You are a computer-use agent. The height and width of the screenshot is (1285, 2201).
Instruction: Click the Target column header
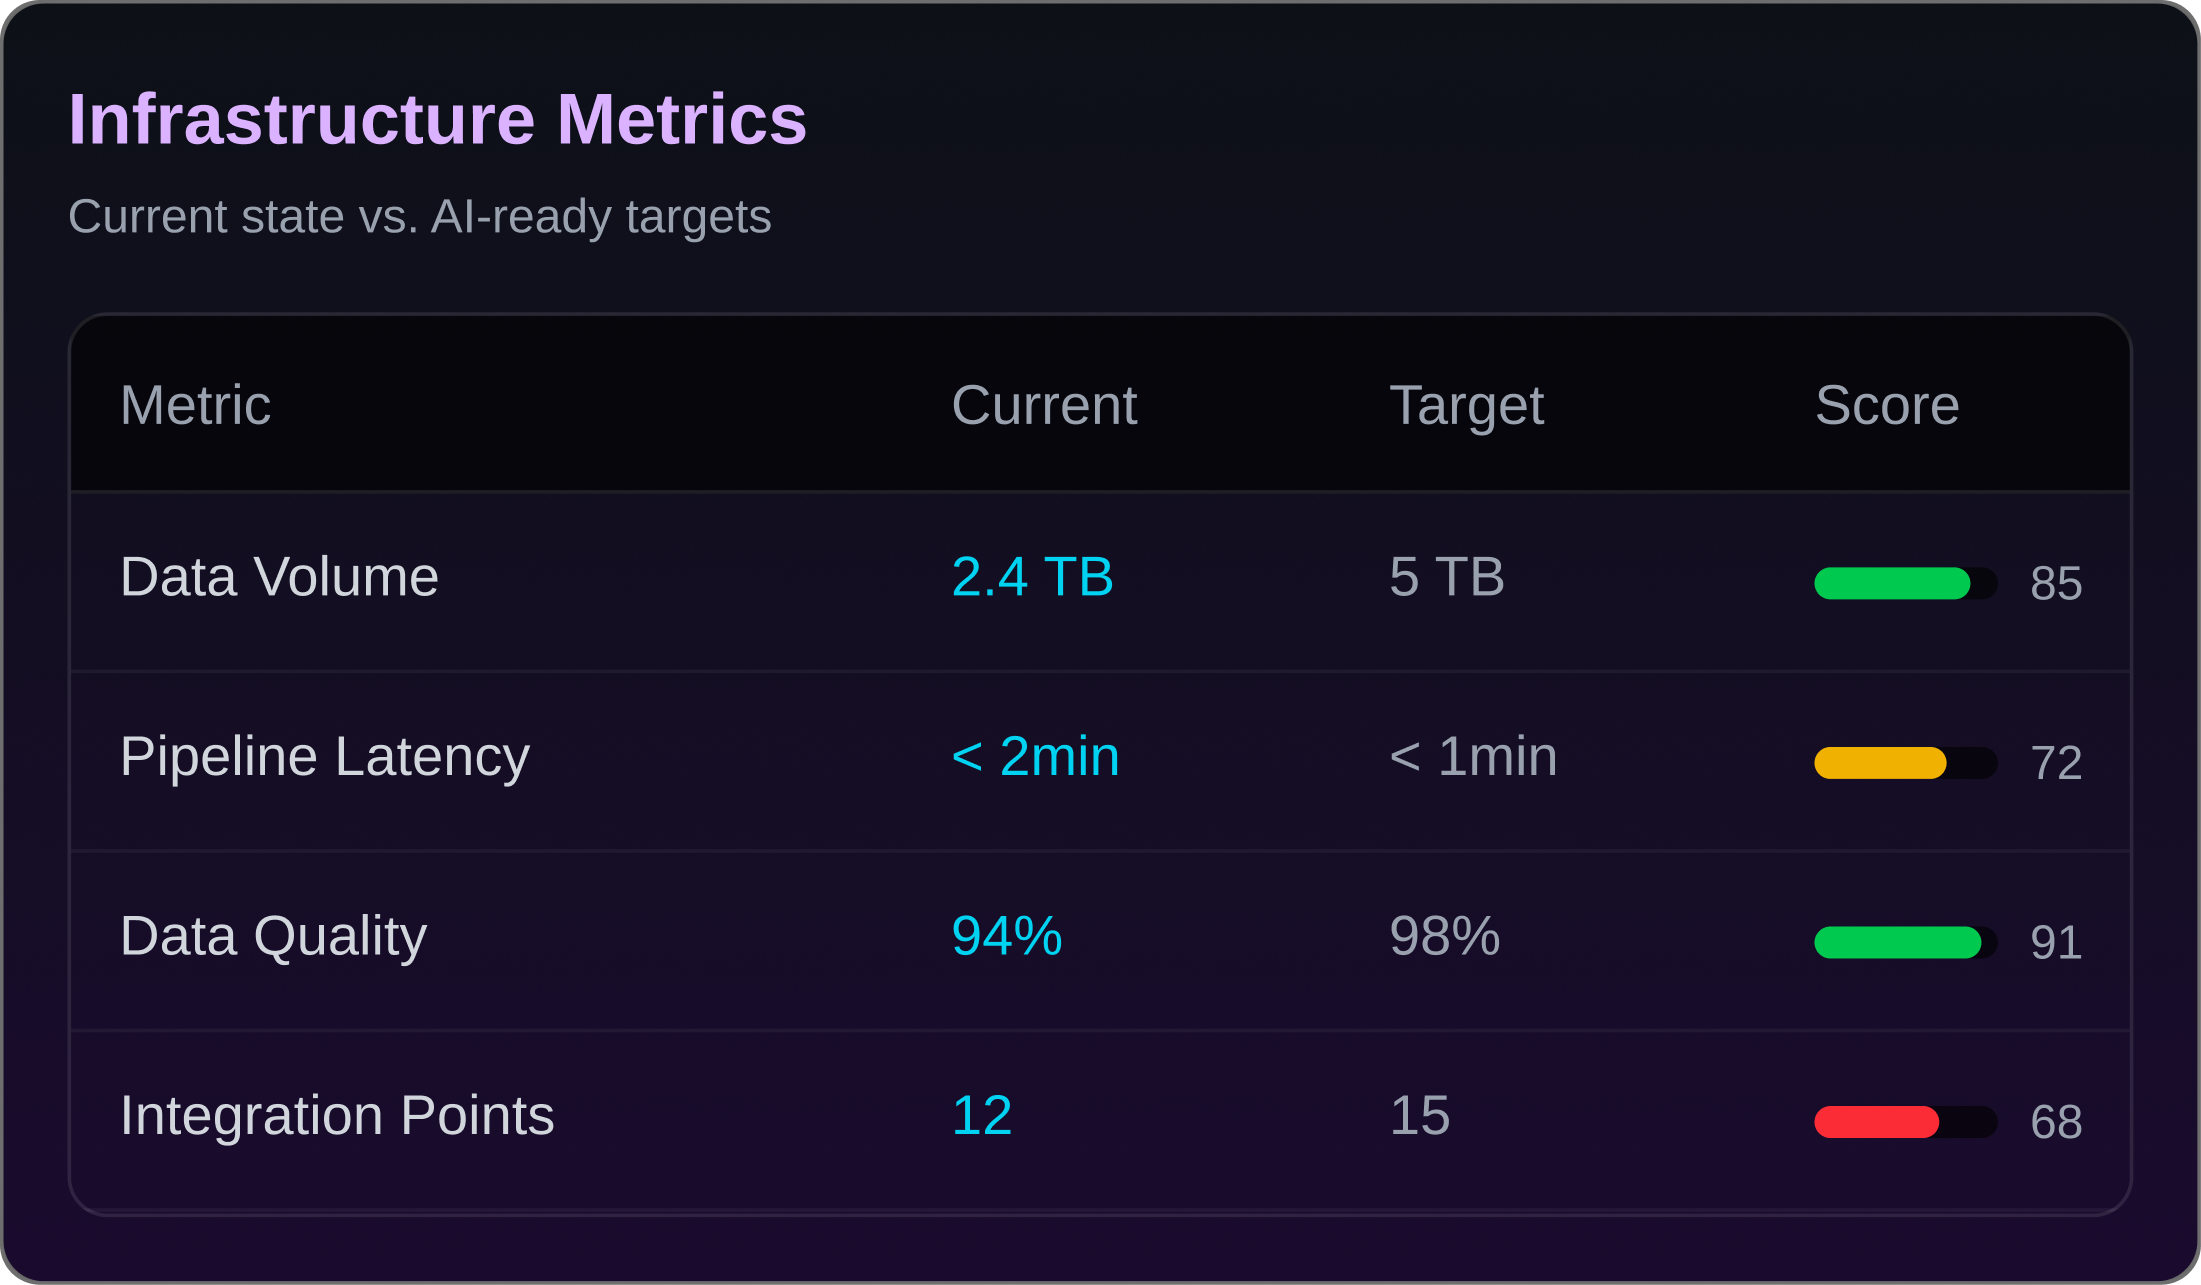1466,405
